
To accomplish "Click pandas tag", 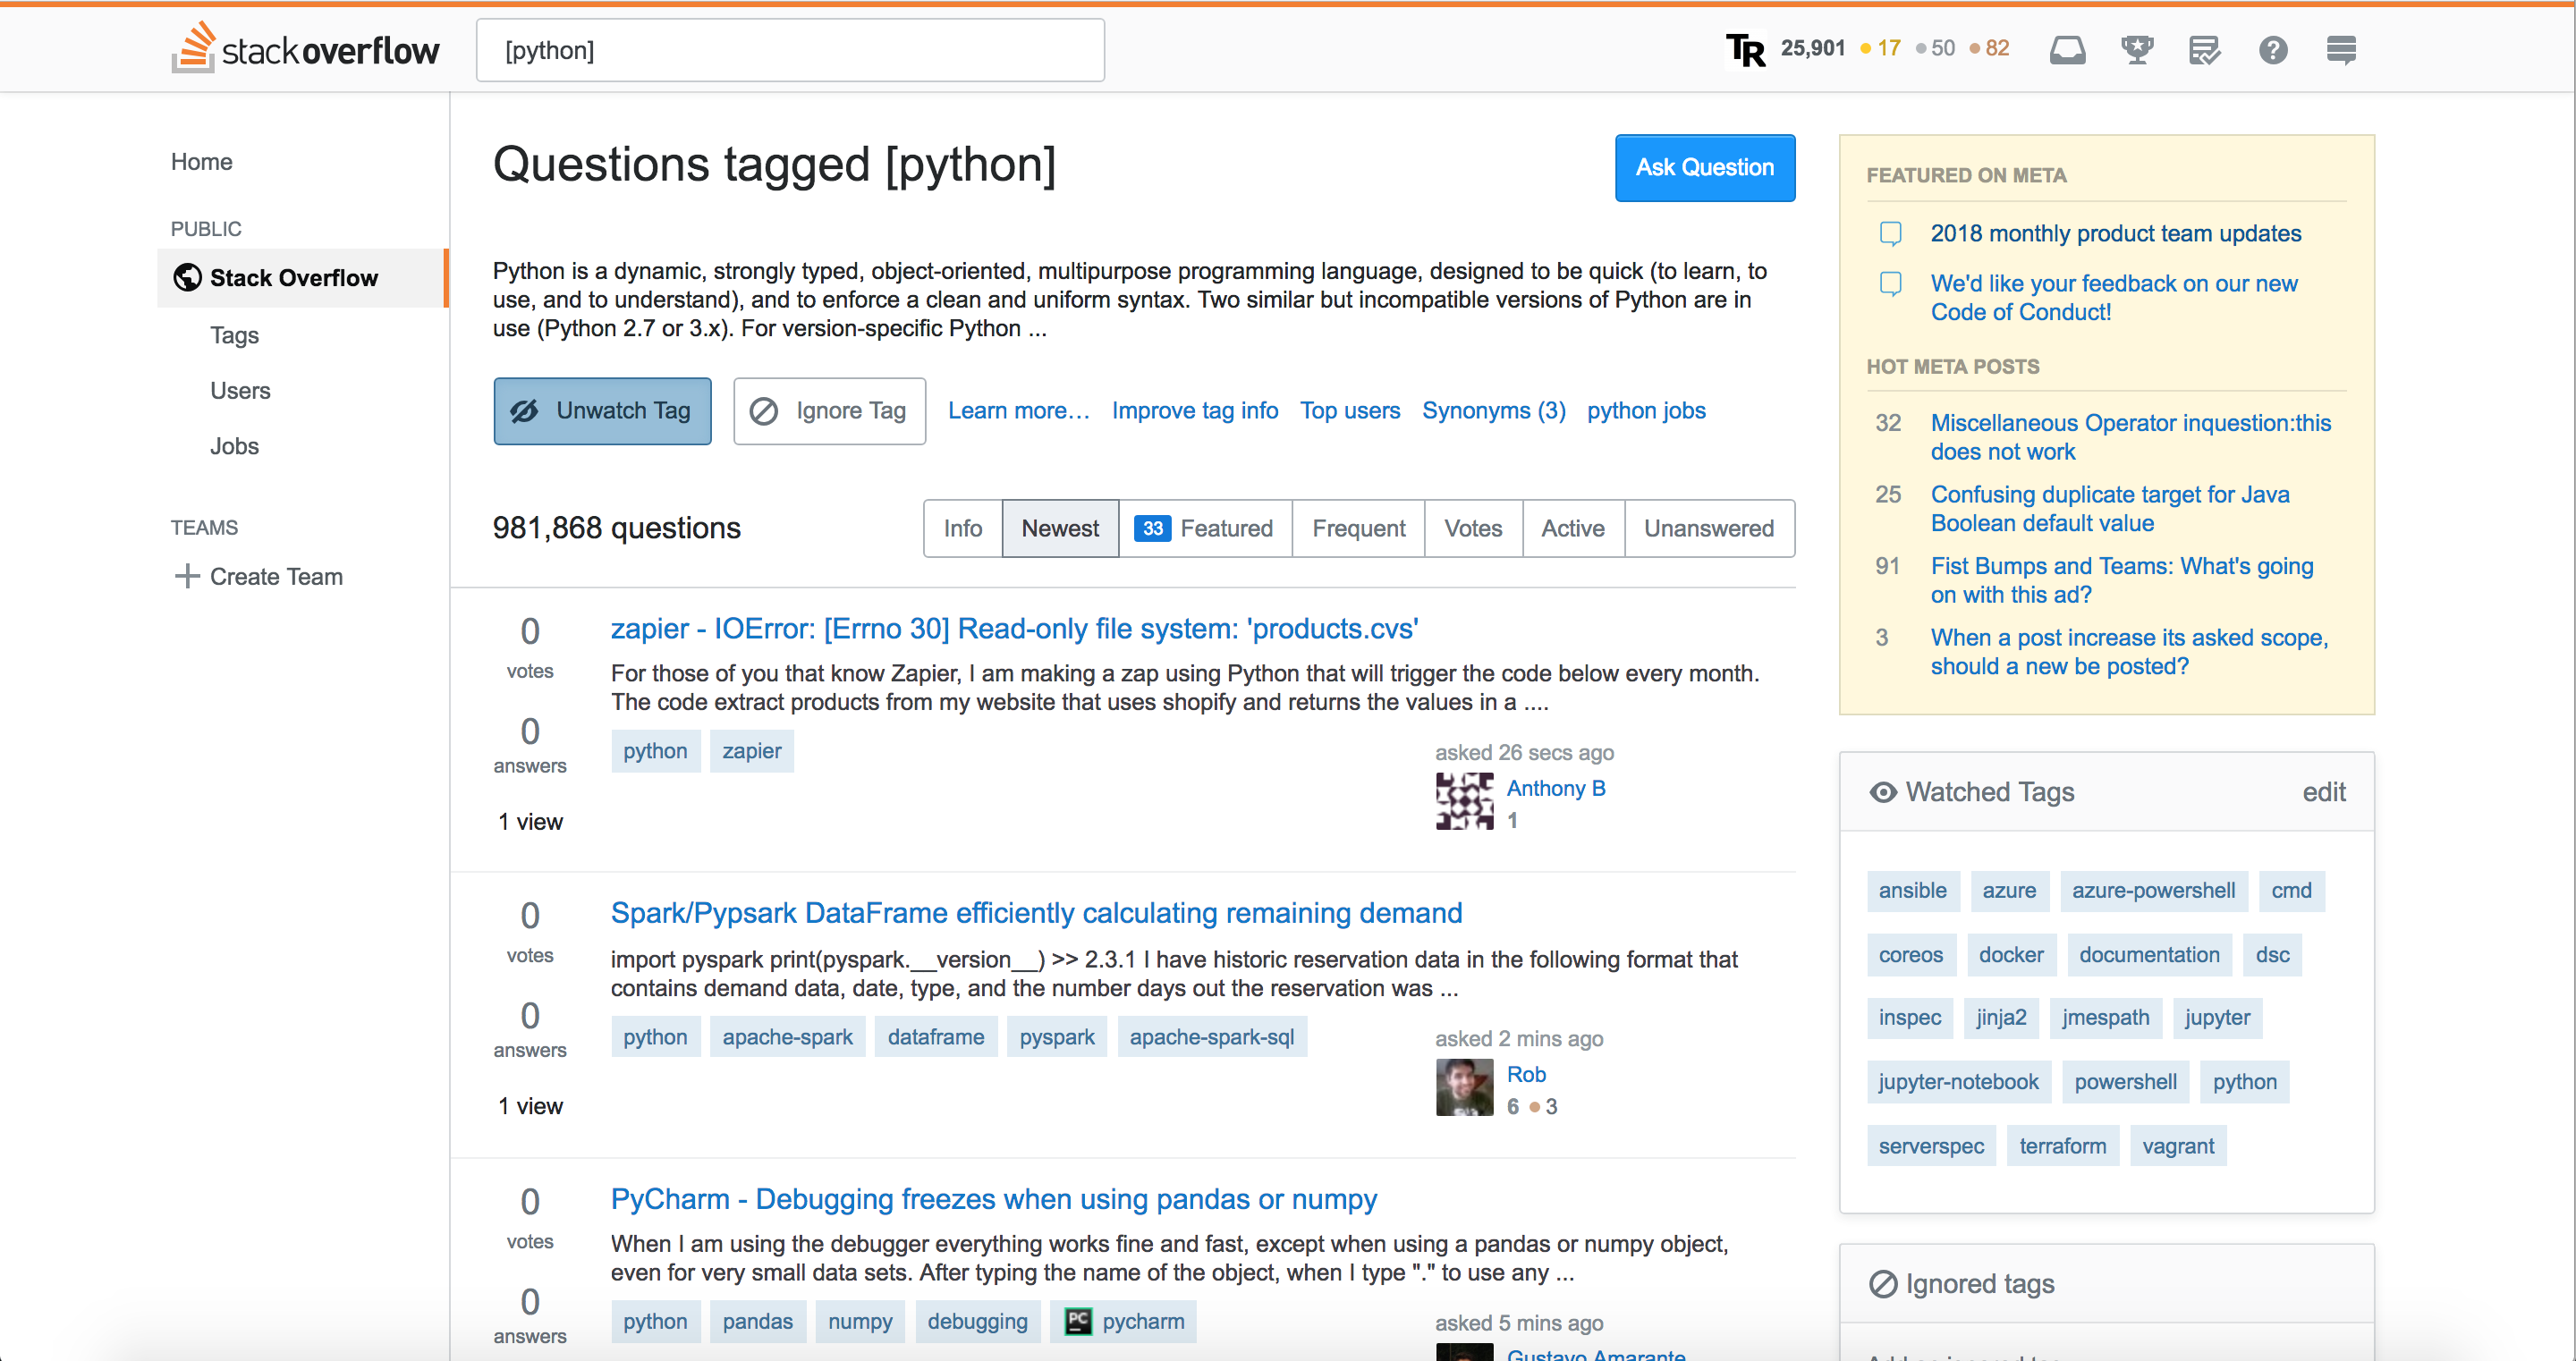I will coord(757,1321).
